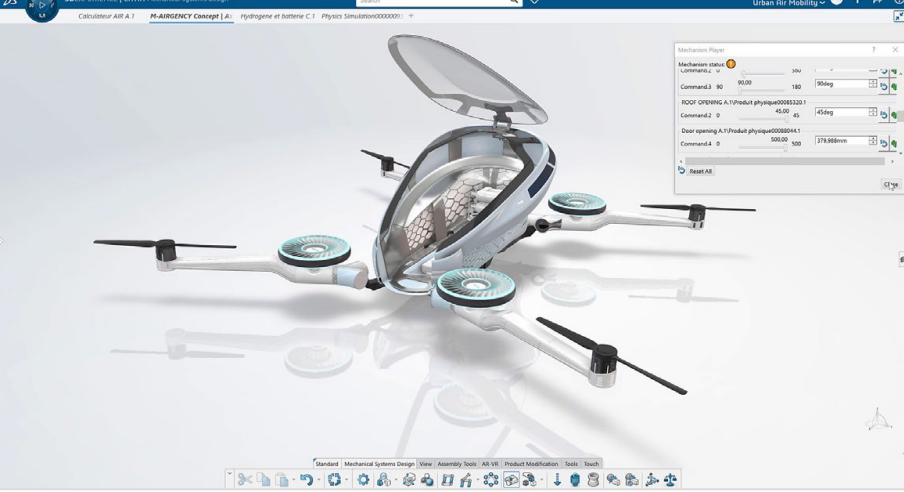Select the blue downward arrow tool
The height and width of the screenshot is (492, 904).
(x=557, y=479)
